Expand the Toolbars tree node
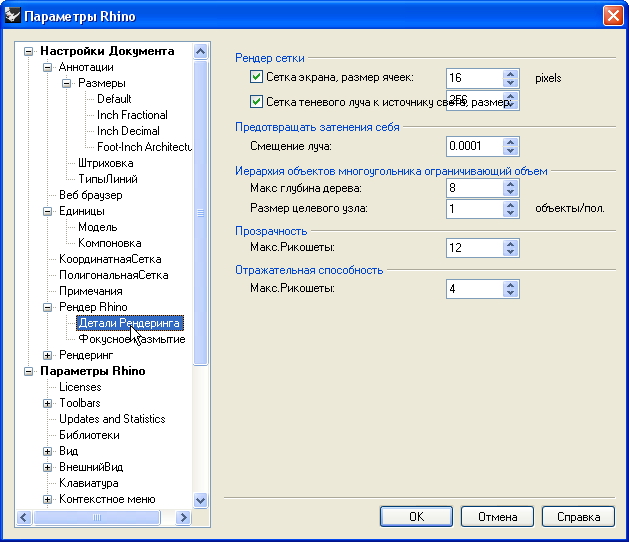The image size is (629, 542). [x=47, y=403]
